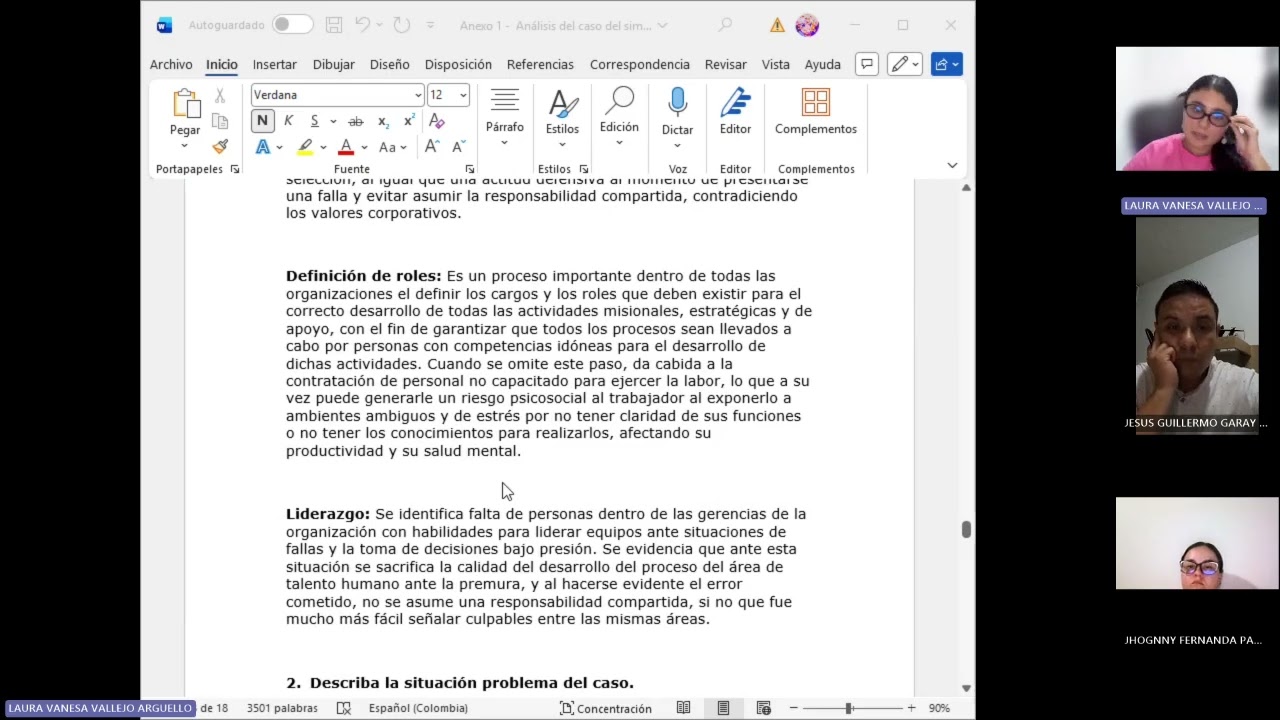Open the Revisar tab
Image resolution: width=1280 pixels, height=720 pixels.
click(x=725, y=64)
